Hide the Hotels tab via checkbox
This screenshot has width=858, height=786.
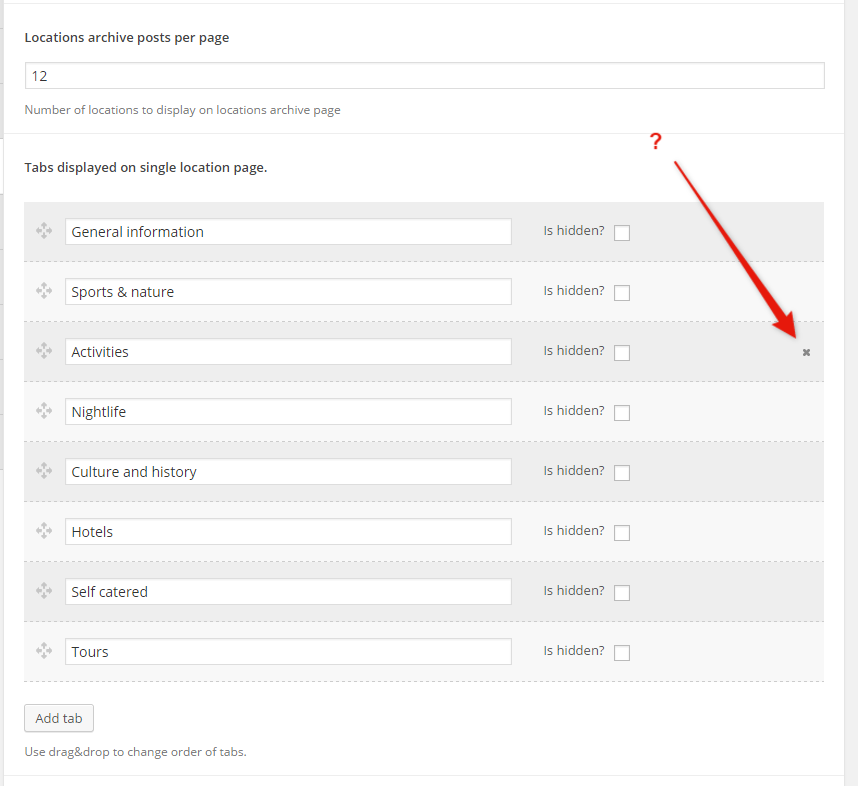click(x=622, y=533)
